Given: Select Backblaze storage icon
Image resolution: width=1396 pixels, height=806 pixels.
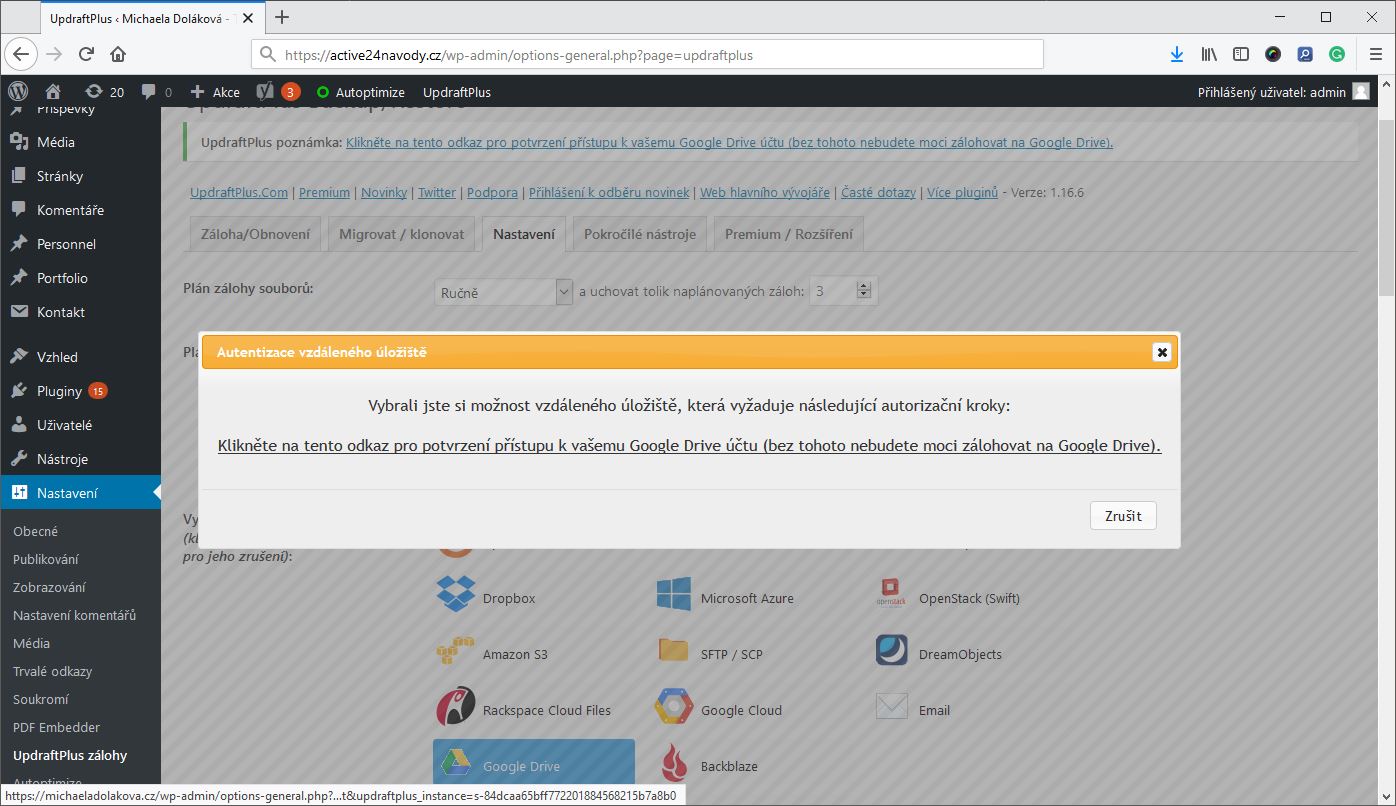Looking at the screenshot, I should point(674,765).
